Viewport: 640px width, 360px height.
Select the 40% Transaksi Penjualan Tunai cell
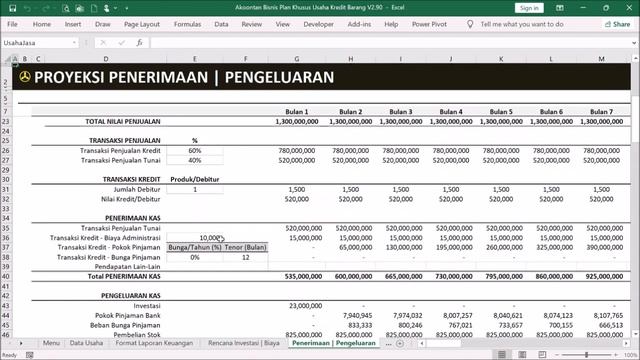pos(195,160)
